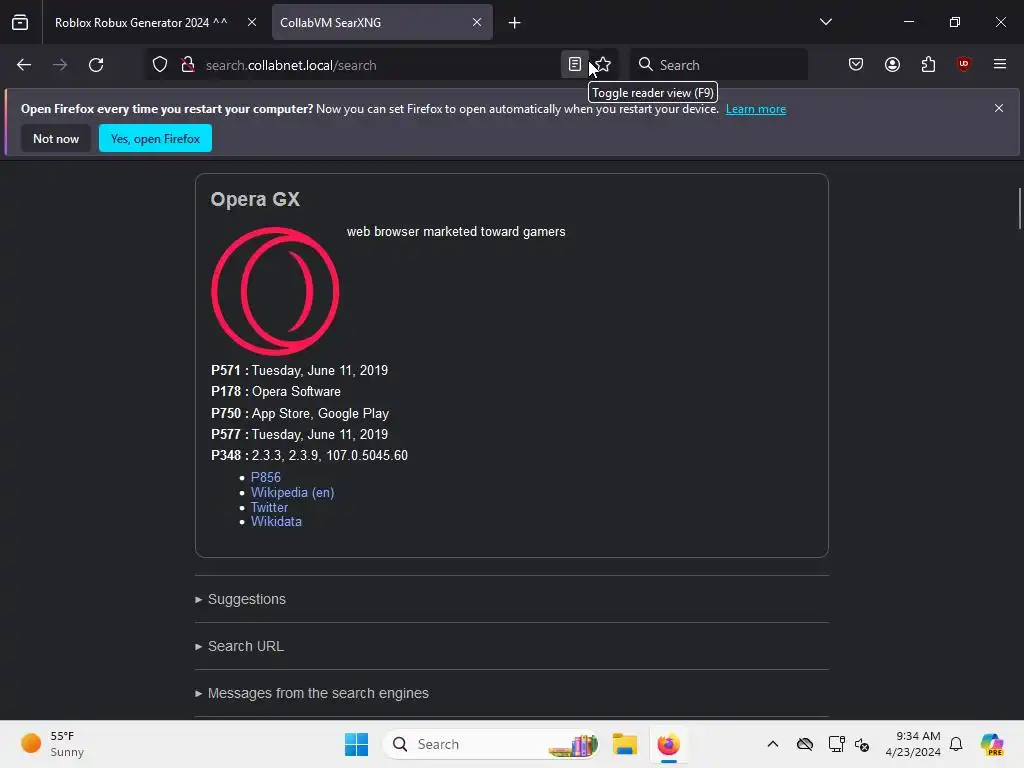Bookmark this page with star icon

point(603,65)
